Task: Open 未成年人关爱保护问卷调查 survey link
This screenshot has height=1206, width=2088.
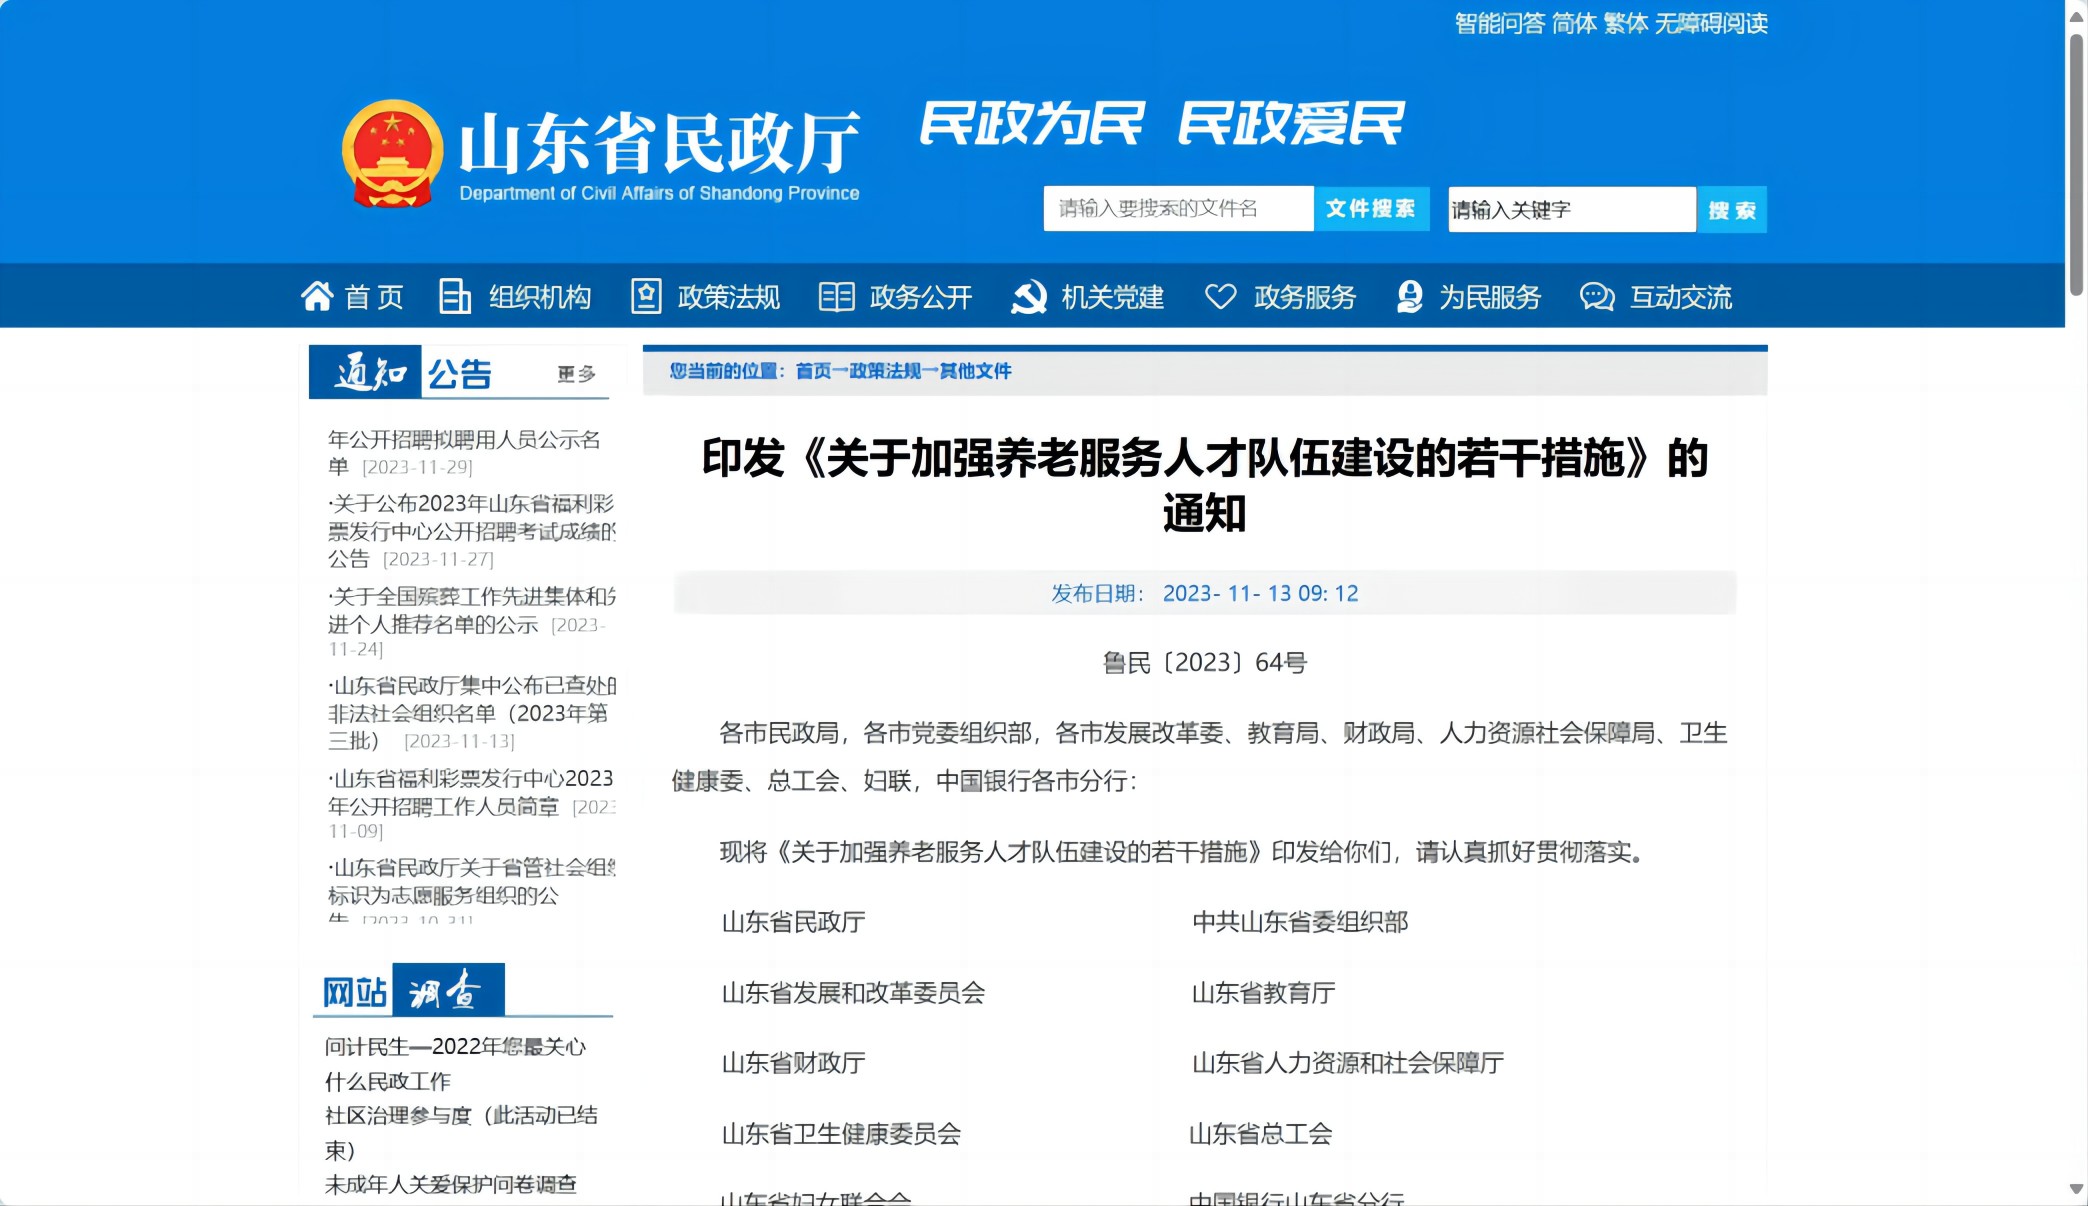Action: click(451, 1185)
